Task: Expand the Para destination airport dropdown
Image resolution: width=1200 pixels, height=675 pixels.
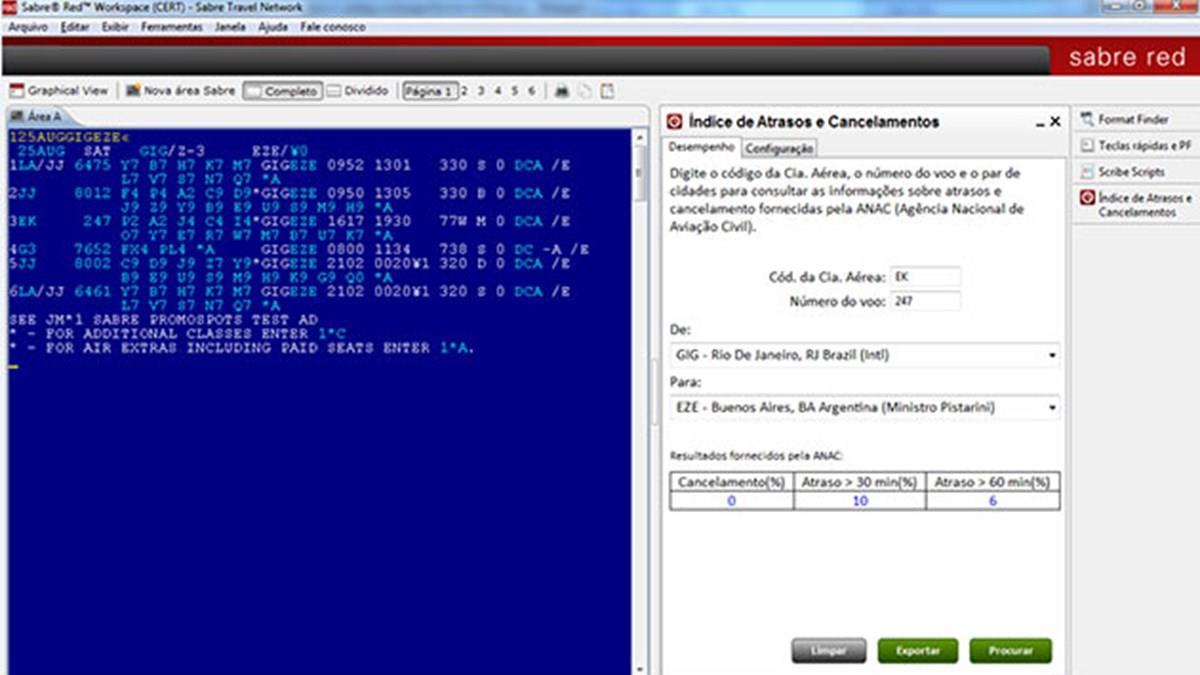Action: (1051, 408)
